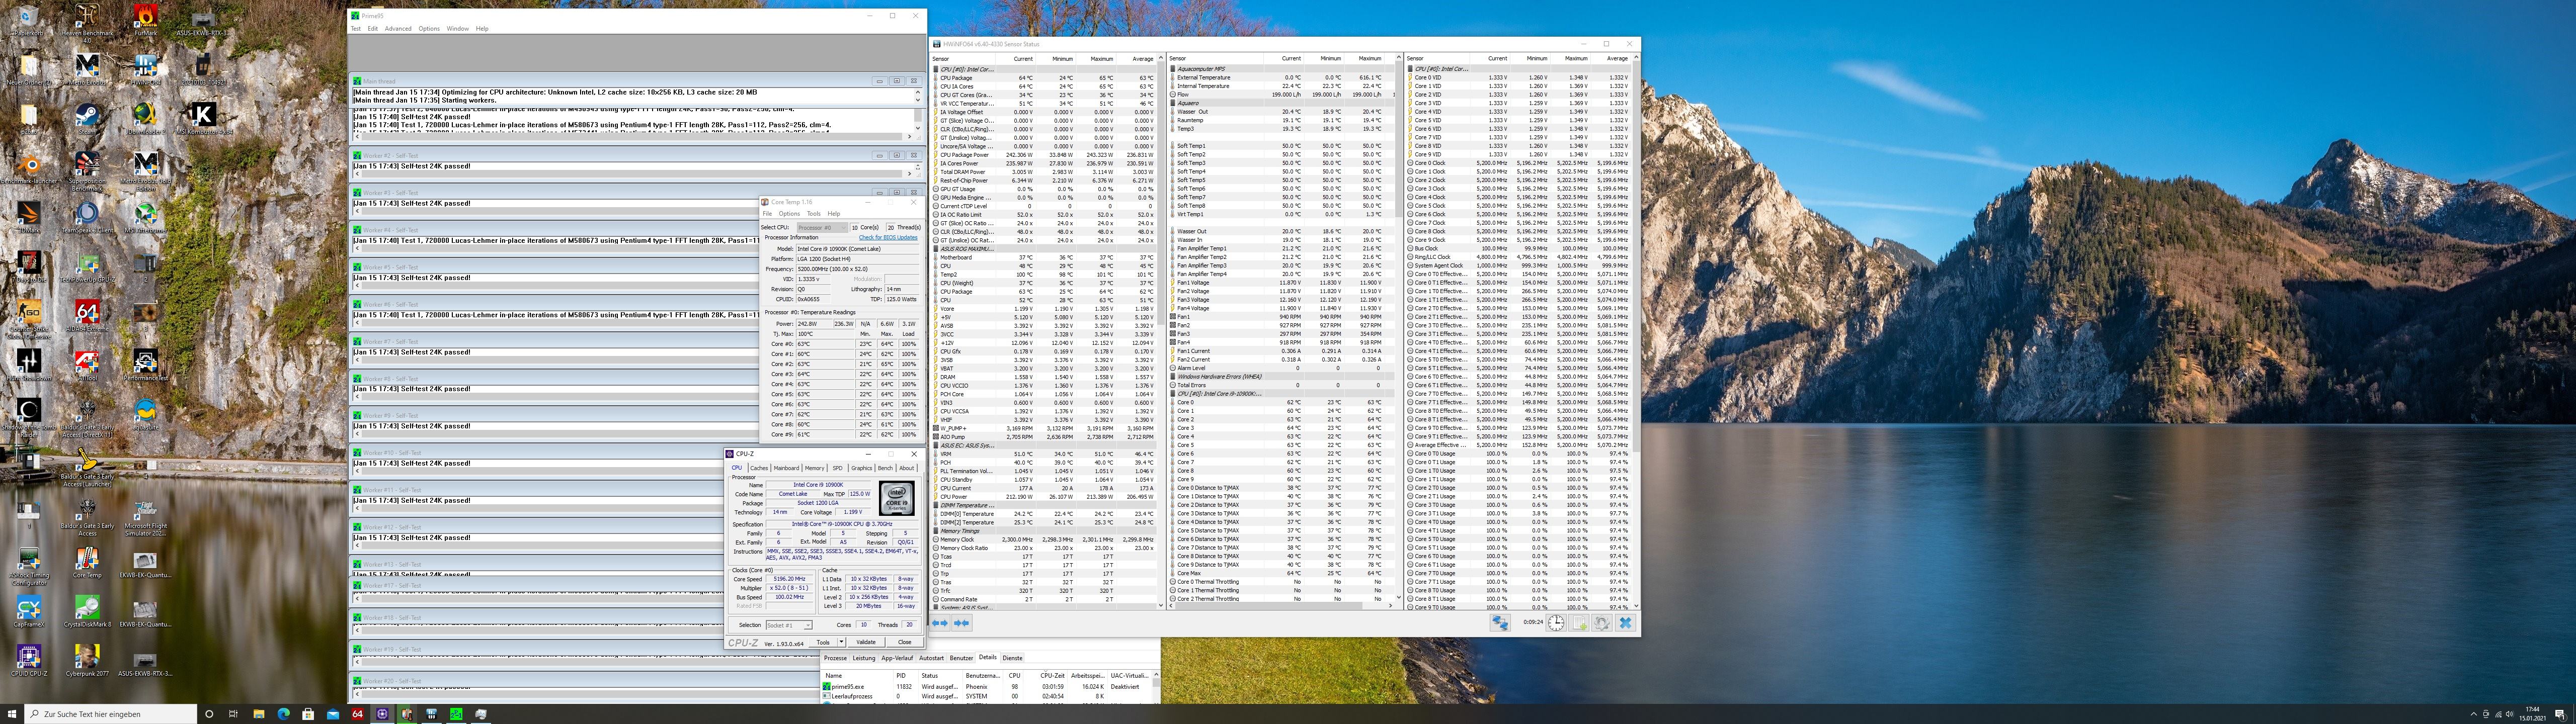Viewport: 2576px width, 724px height.
Task: Open the Advanced menu in Prime95
Action: (x=398, y=29)
